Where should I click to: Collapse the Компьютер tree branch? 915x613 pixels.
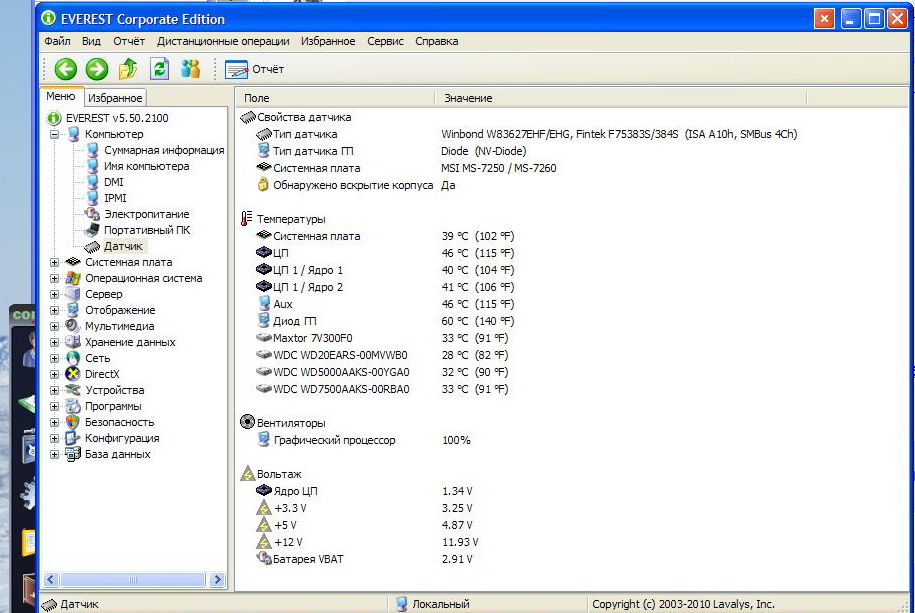click(55, 134)
